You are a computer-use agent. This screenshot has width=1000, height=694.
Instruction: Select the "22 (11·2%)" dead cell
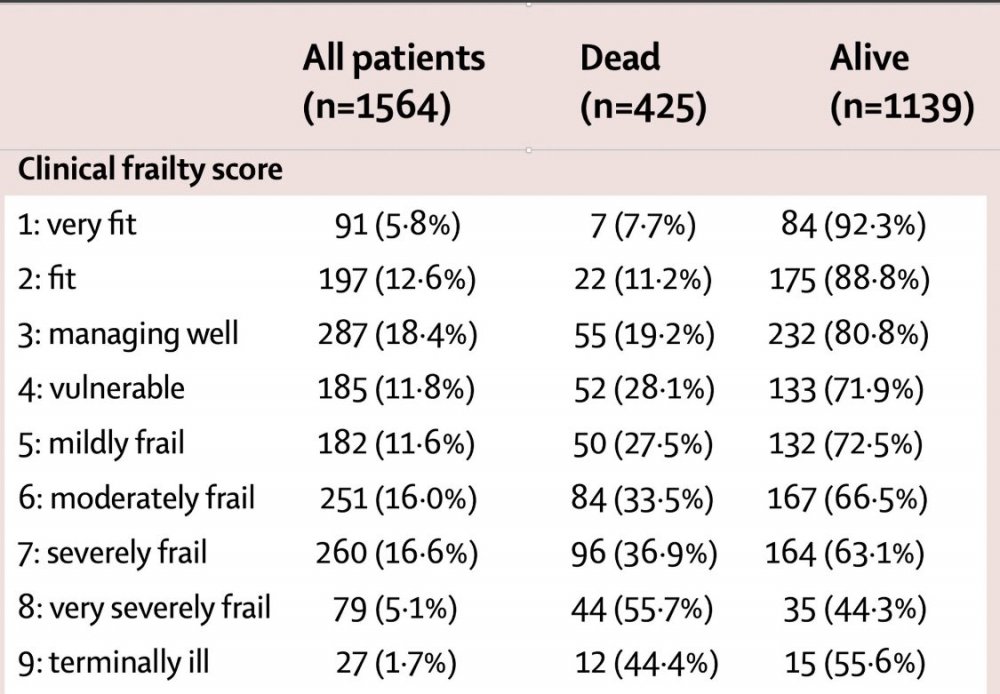(x=645, y=279)
